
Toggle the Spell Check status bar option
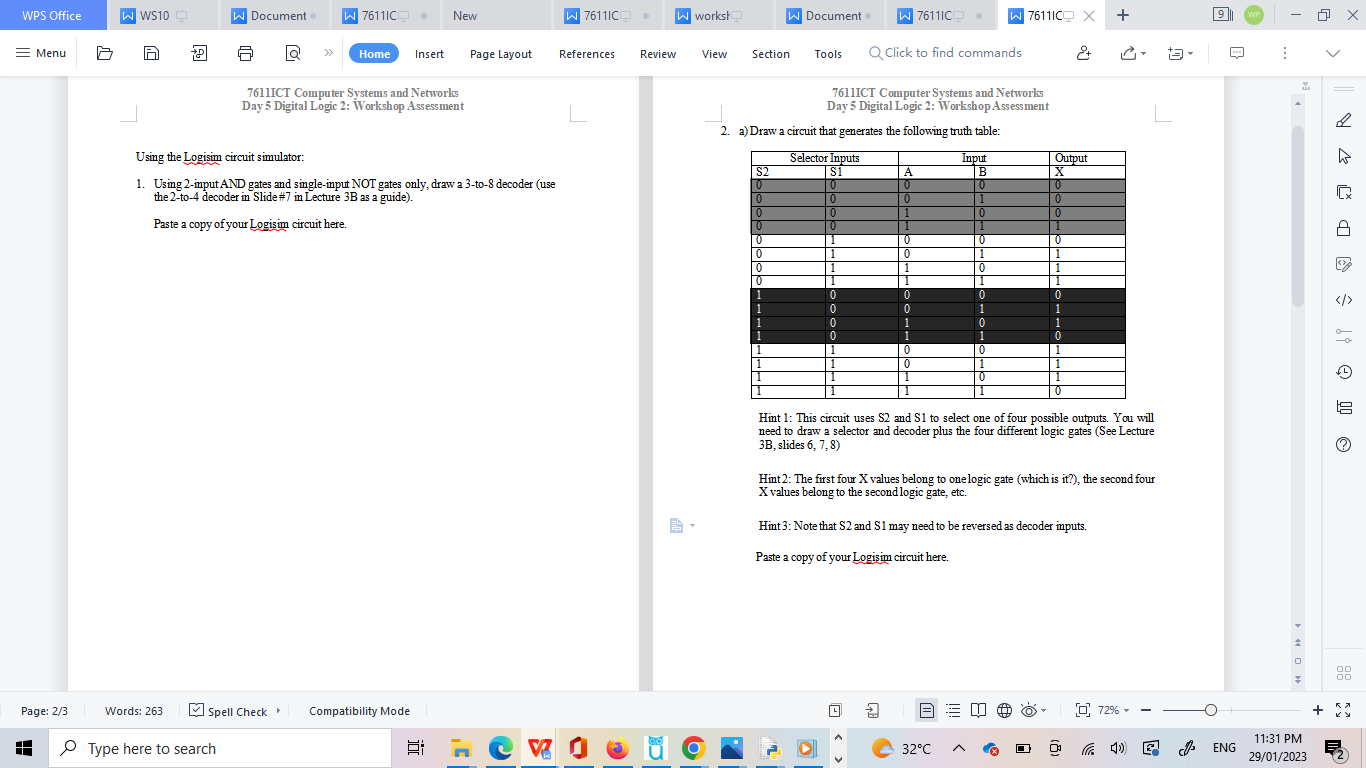[x=229, y=711]
